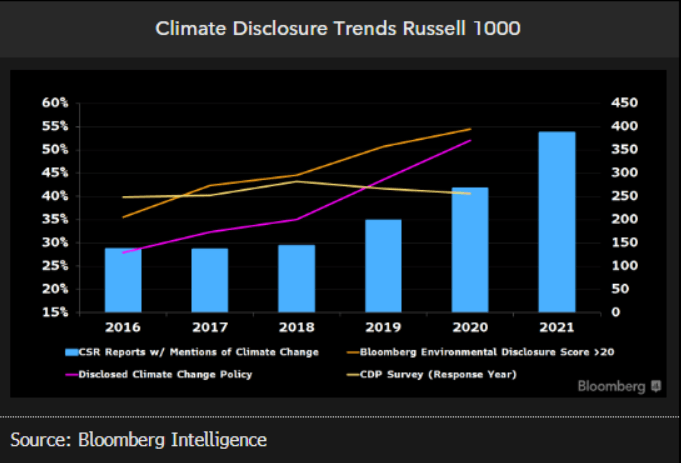Viewport: 681px width, 463px height.
Task: Click the 35% left axis label
Action: (55, 219)
